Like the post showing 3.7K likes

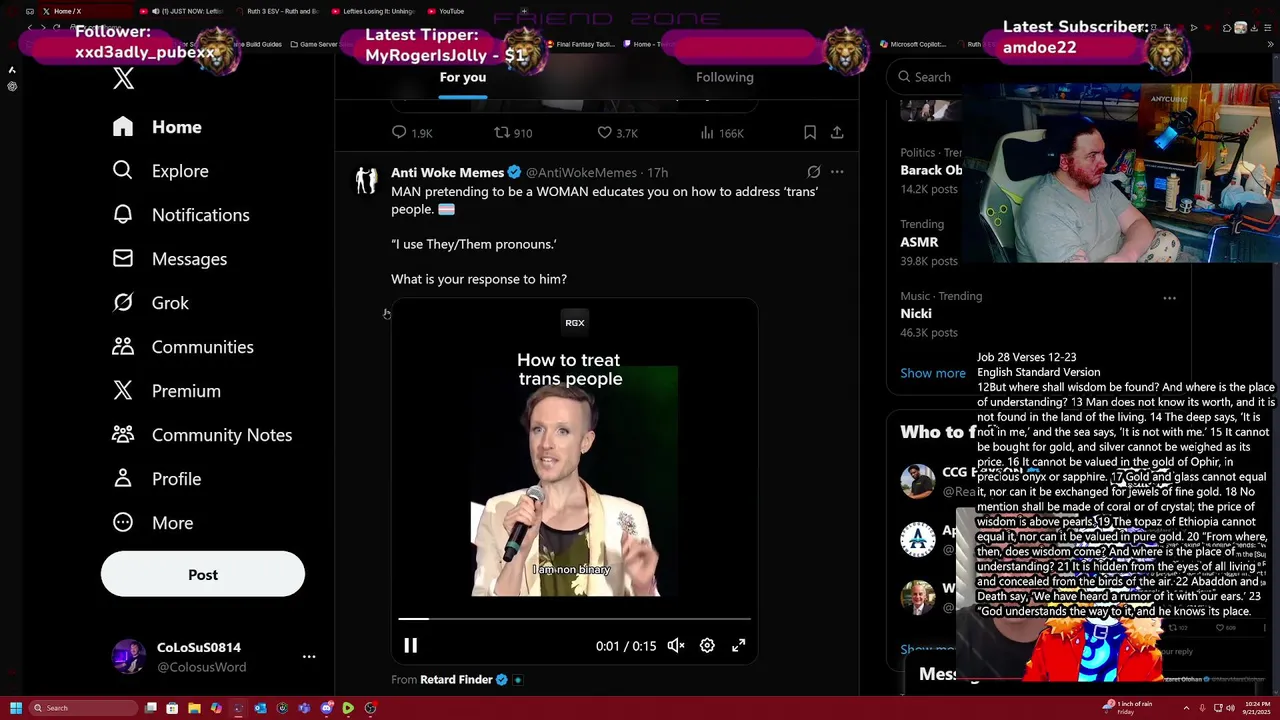click(605, 133)
